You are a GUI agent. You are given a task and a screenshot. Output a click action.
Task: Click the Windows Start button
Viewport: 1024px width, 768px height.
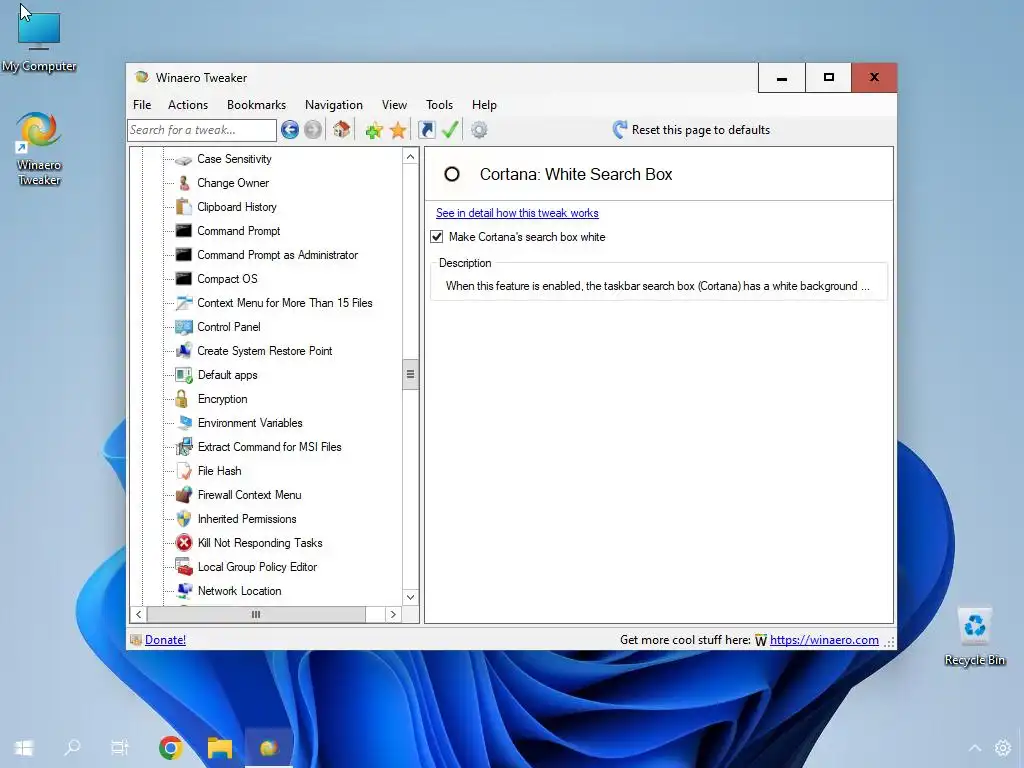24,748
